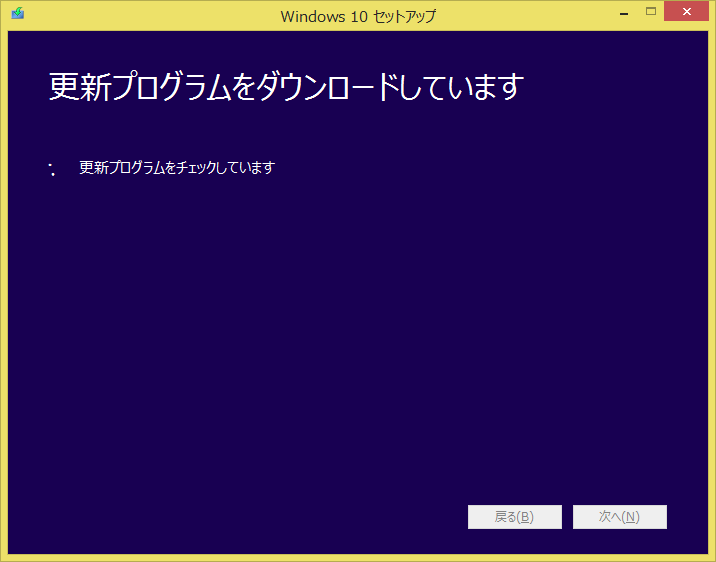Click the dotted progress spinner beside the status text
This screenshot has height=562, width=716.
[52, 168]
